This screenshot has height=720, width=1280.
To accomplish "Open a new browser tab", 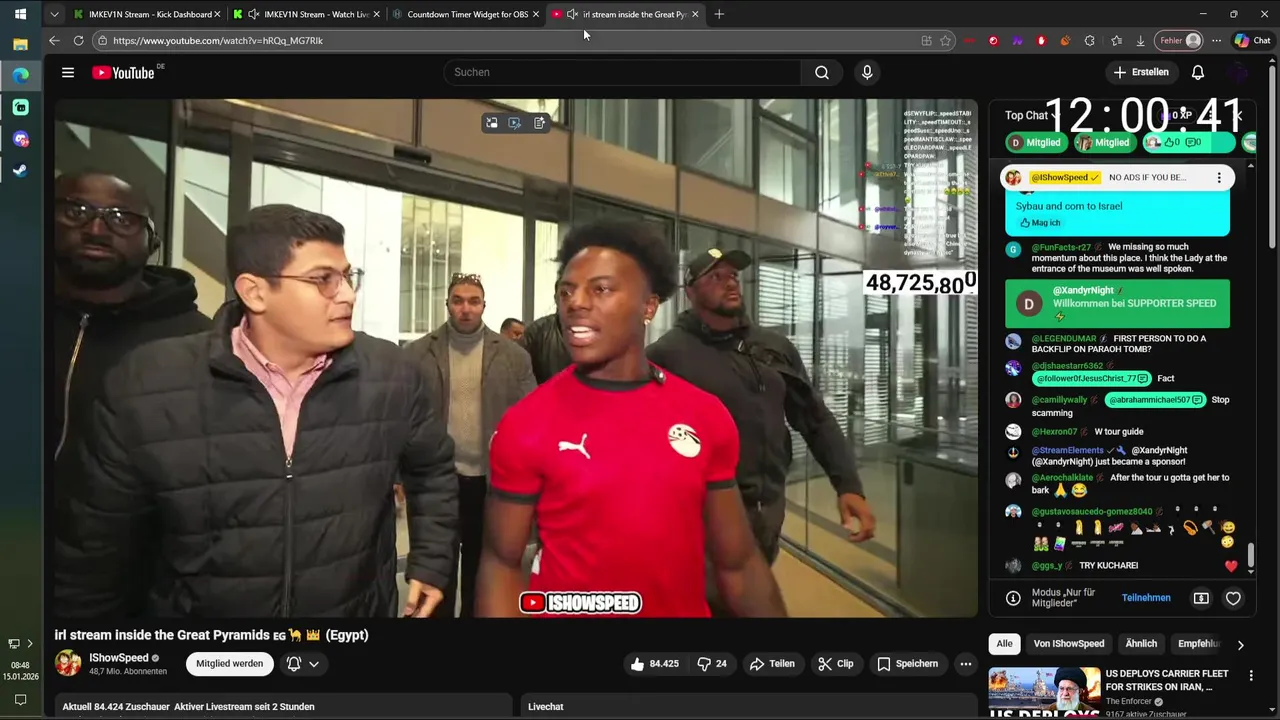I will (x=719, y=14).
